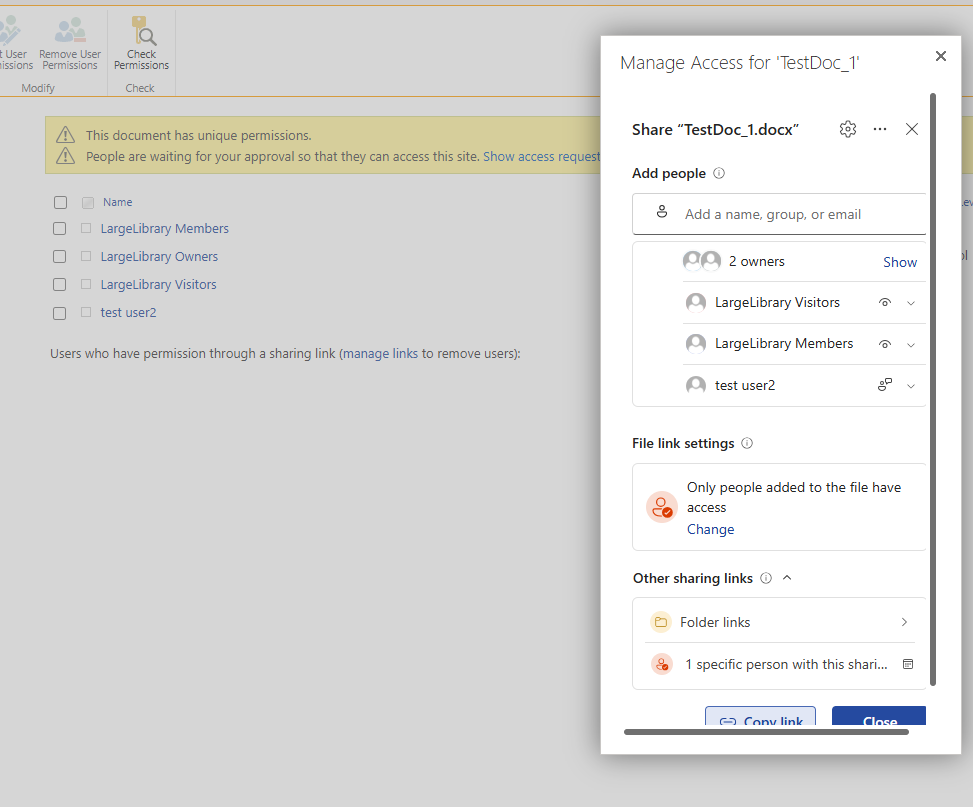973x807 pixels.
Task: Click the permission icon on the test user2 row
Action: coord(885,385)
